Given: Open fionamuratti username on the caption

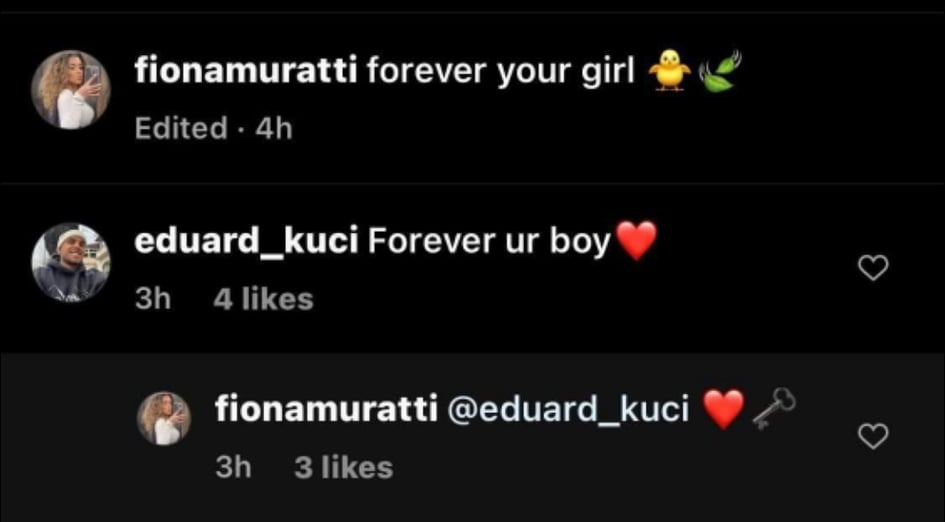Looking at the screenshot, I should point(246,72).
